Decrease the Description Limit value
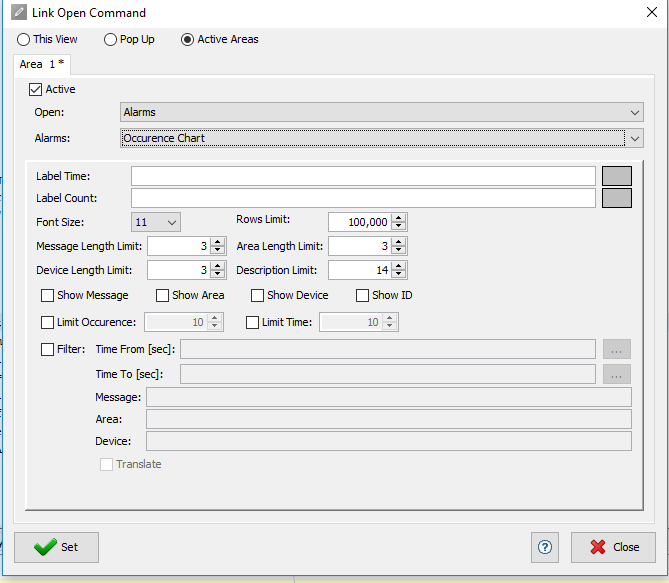The width and height of the screenshot is (669, 583). point(398,274)
